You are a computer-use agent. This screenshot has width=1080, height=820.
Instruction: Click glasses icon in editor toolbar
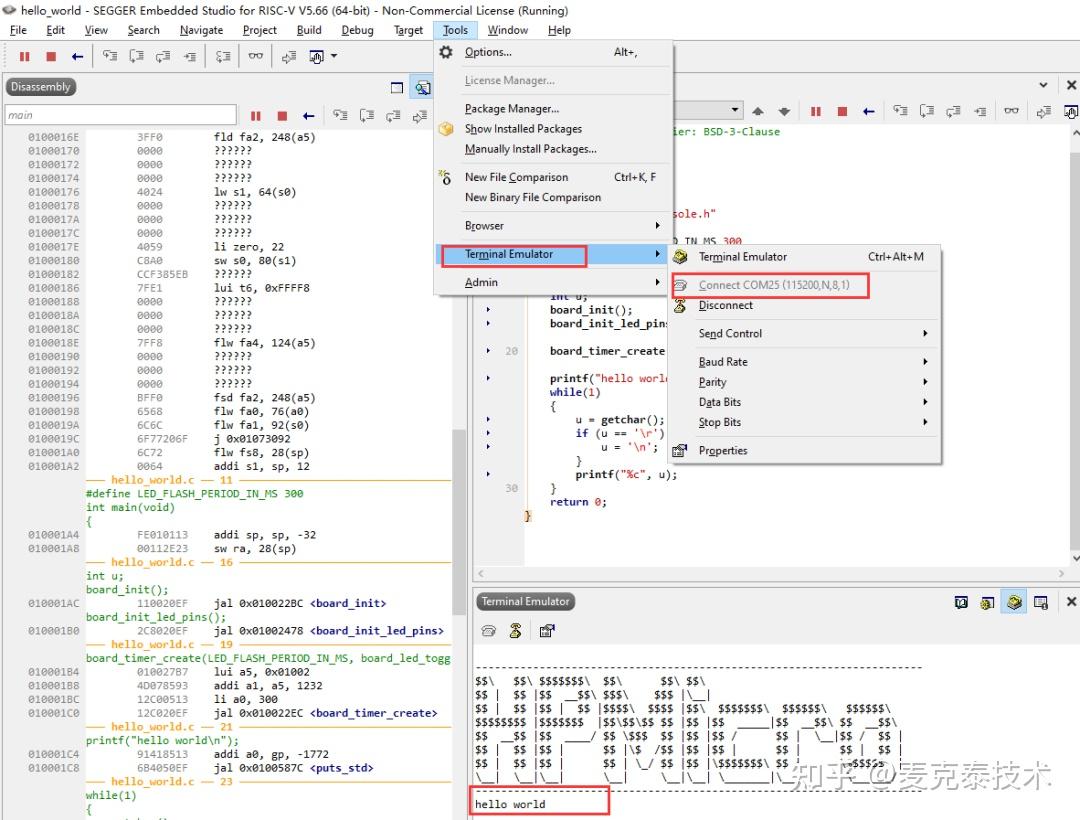click(x=1011, y=110)
